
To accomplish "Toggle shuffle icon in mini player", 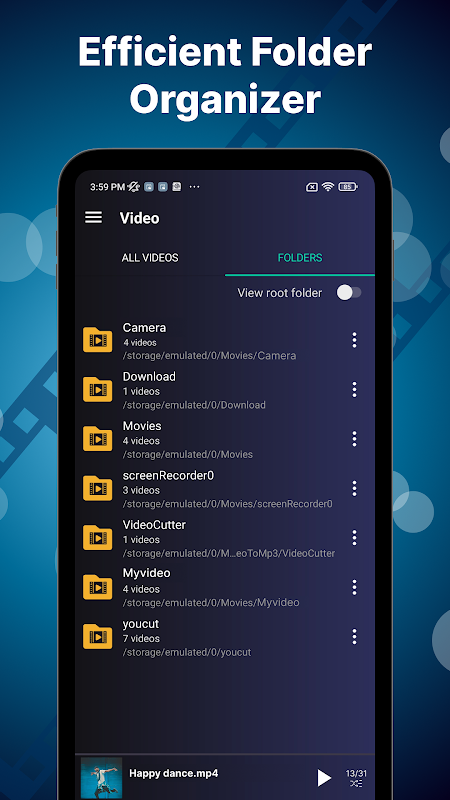I will (x=356, y=783).
